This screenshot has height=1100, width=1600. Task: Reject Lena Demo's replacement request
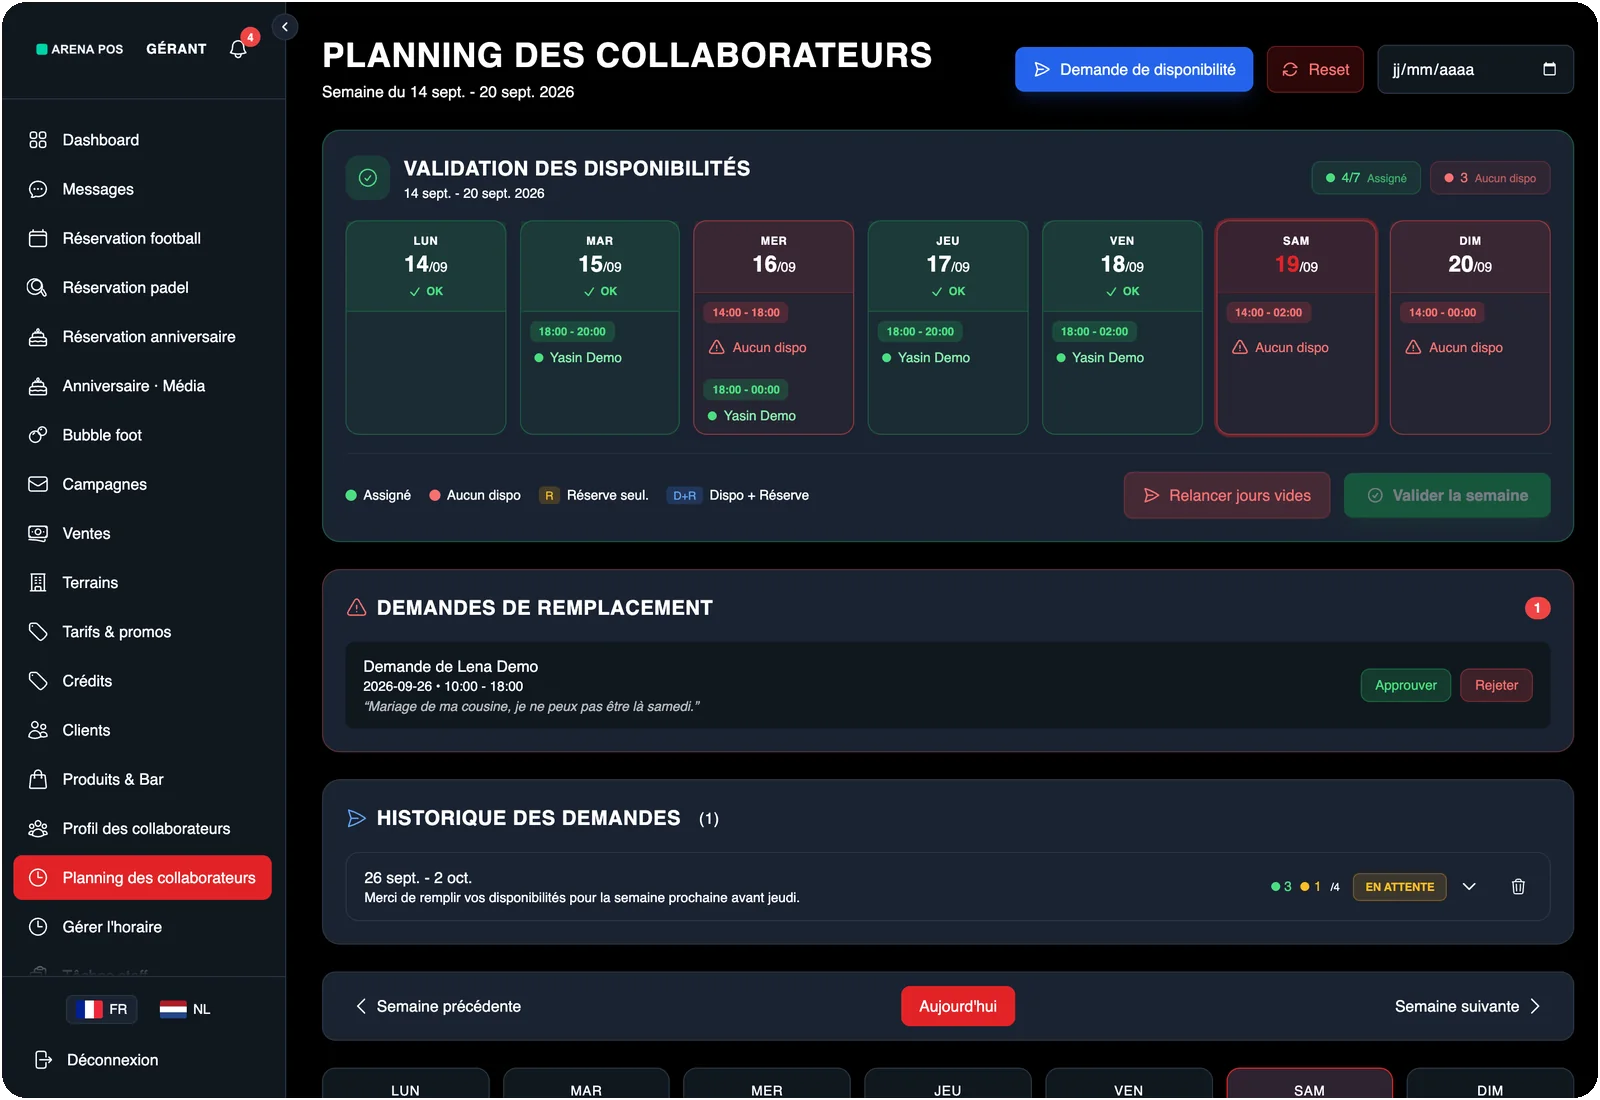[x=1496, y=685]
